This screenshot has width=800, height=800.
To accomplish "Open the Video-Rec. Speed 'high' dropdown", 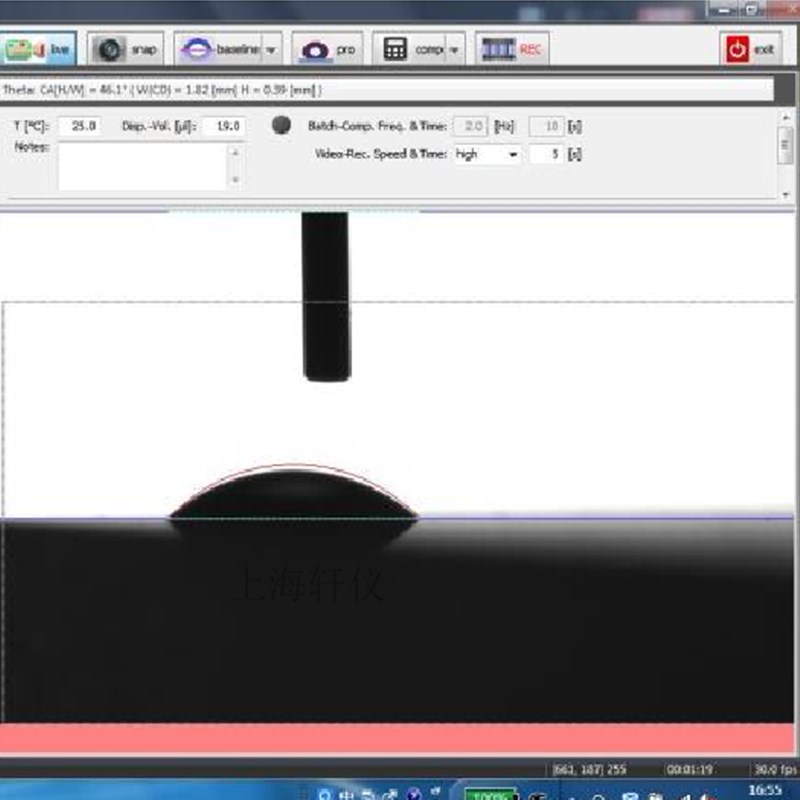I will 487,154.
